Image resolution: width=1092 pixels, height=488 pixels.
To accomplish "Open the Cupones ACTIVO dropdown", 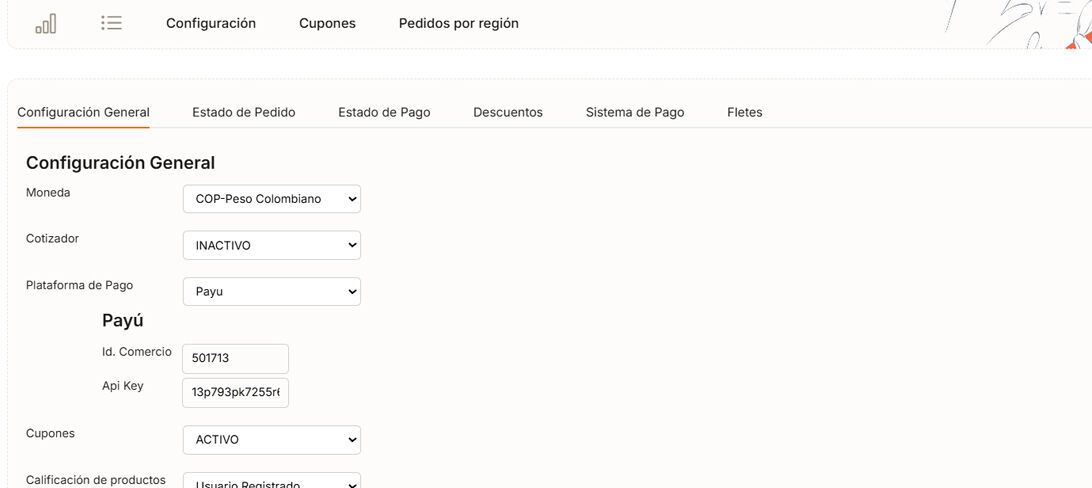I will [271, 440].
